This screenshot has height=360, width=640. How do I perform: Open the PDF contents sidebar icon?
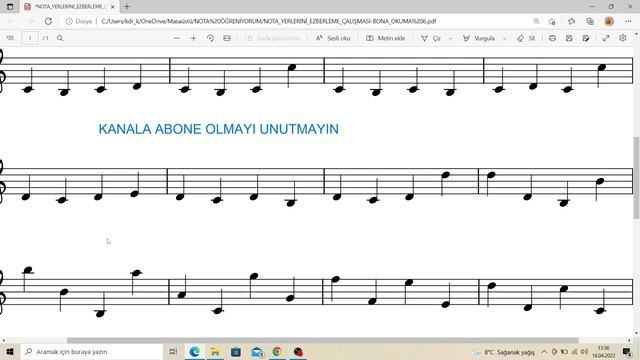coord(10,38)
